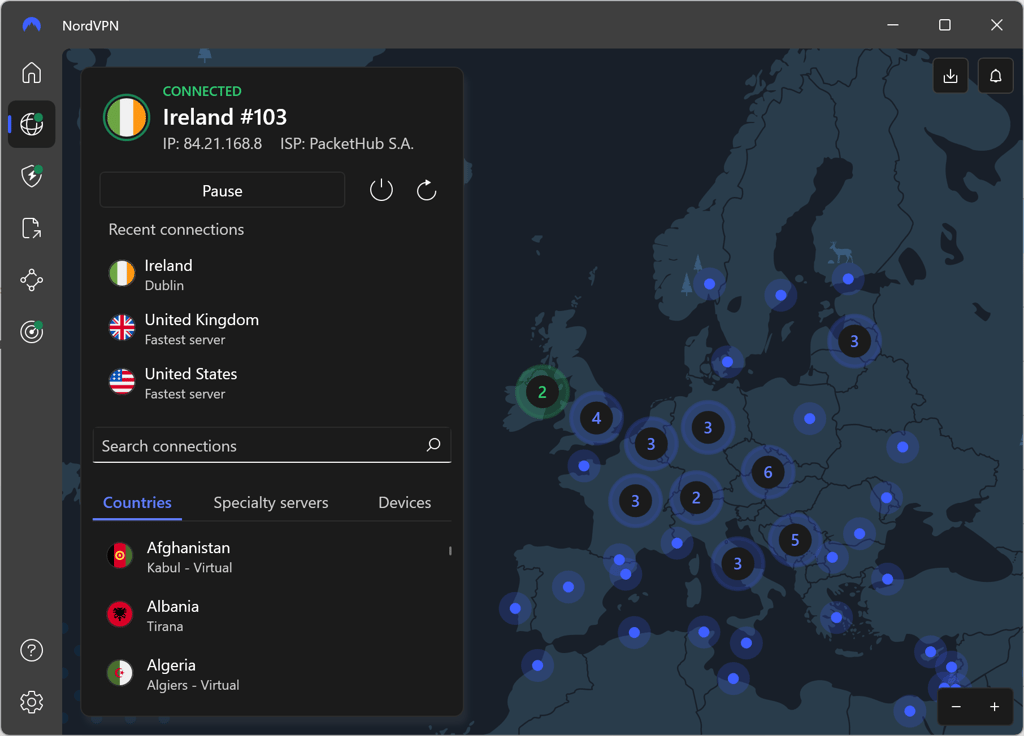Open notifications bell icon
Screen dimensions: 1024x736
(x=995, y=76)
